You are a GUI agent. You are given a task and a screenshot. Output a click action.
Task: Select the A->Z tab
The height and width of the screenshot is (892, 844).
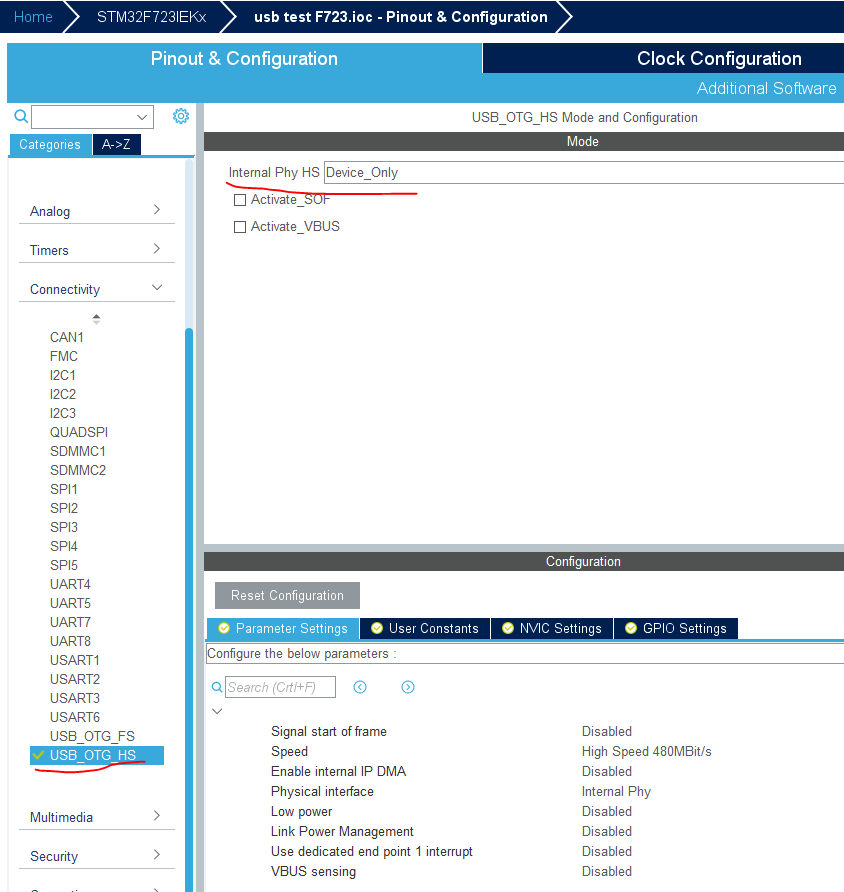[116, 144]
